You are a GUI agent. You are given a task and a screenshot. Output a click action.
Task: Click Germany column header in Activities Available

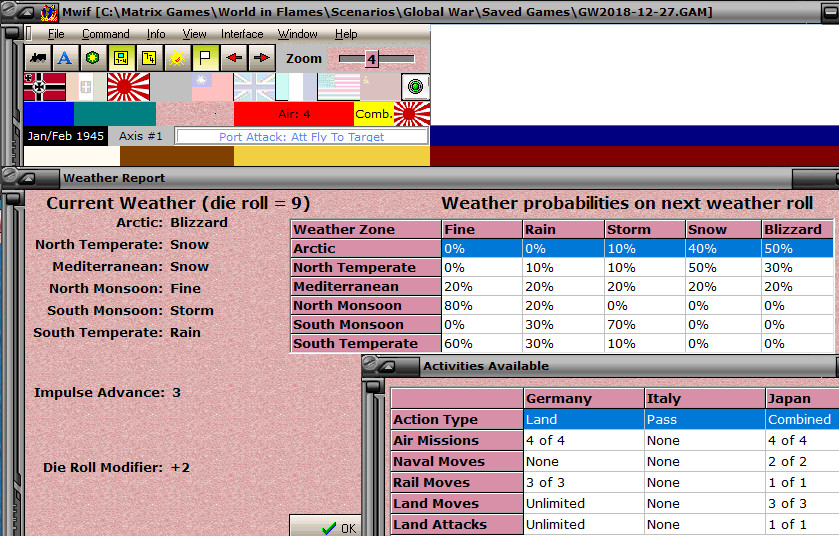click(584, 399)
